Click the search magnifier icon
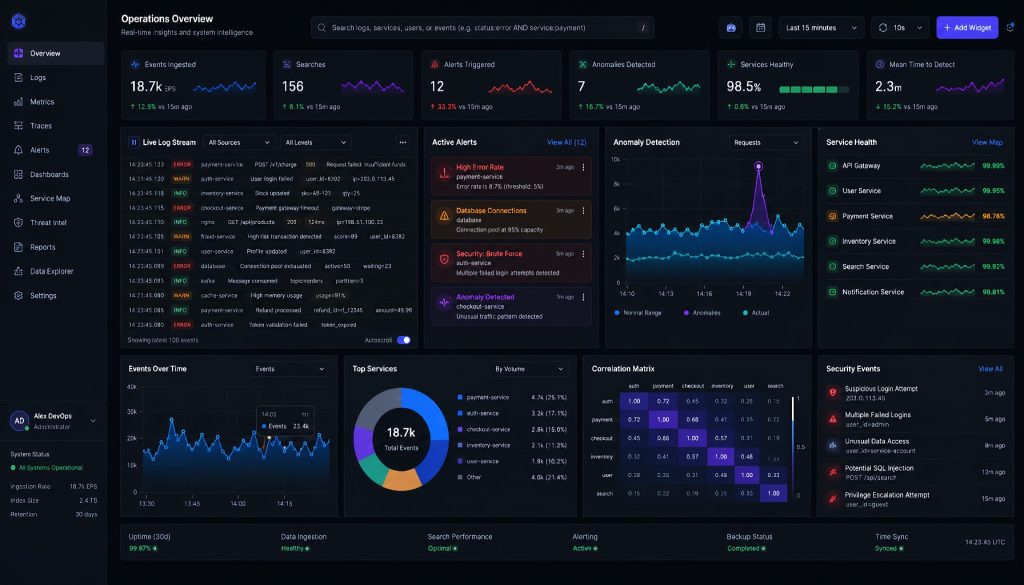Image resolution: width=1024 pixels, height=585 pixels. pyautogui.click(x=322, y=27)
